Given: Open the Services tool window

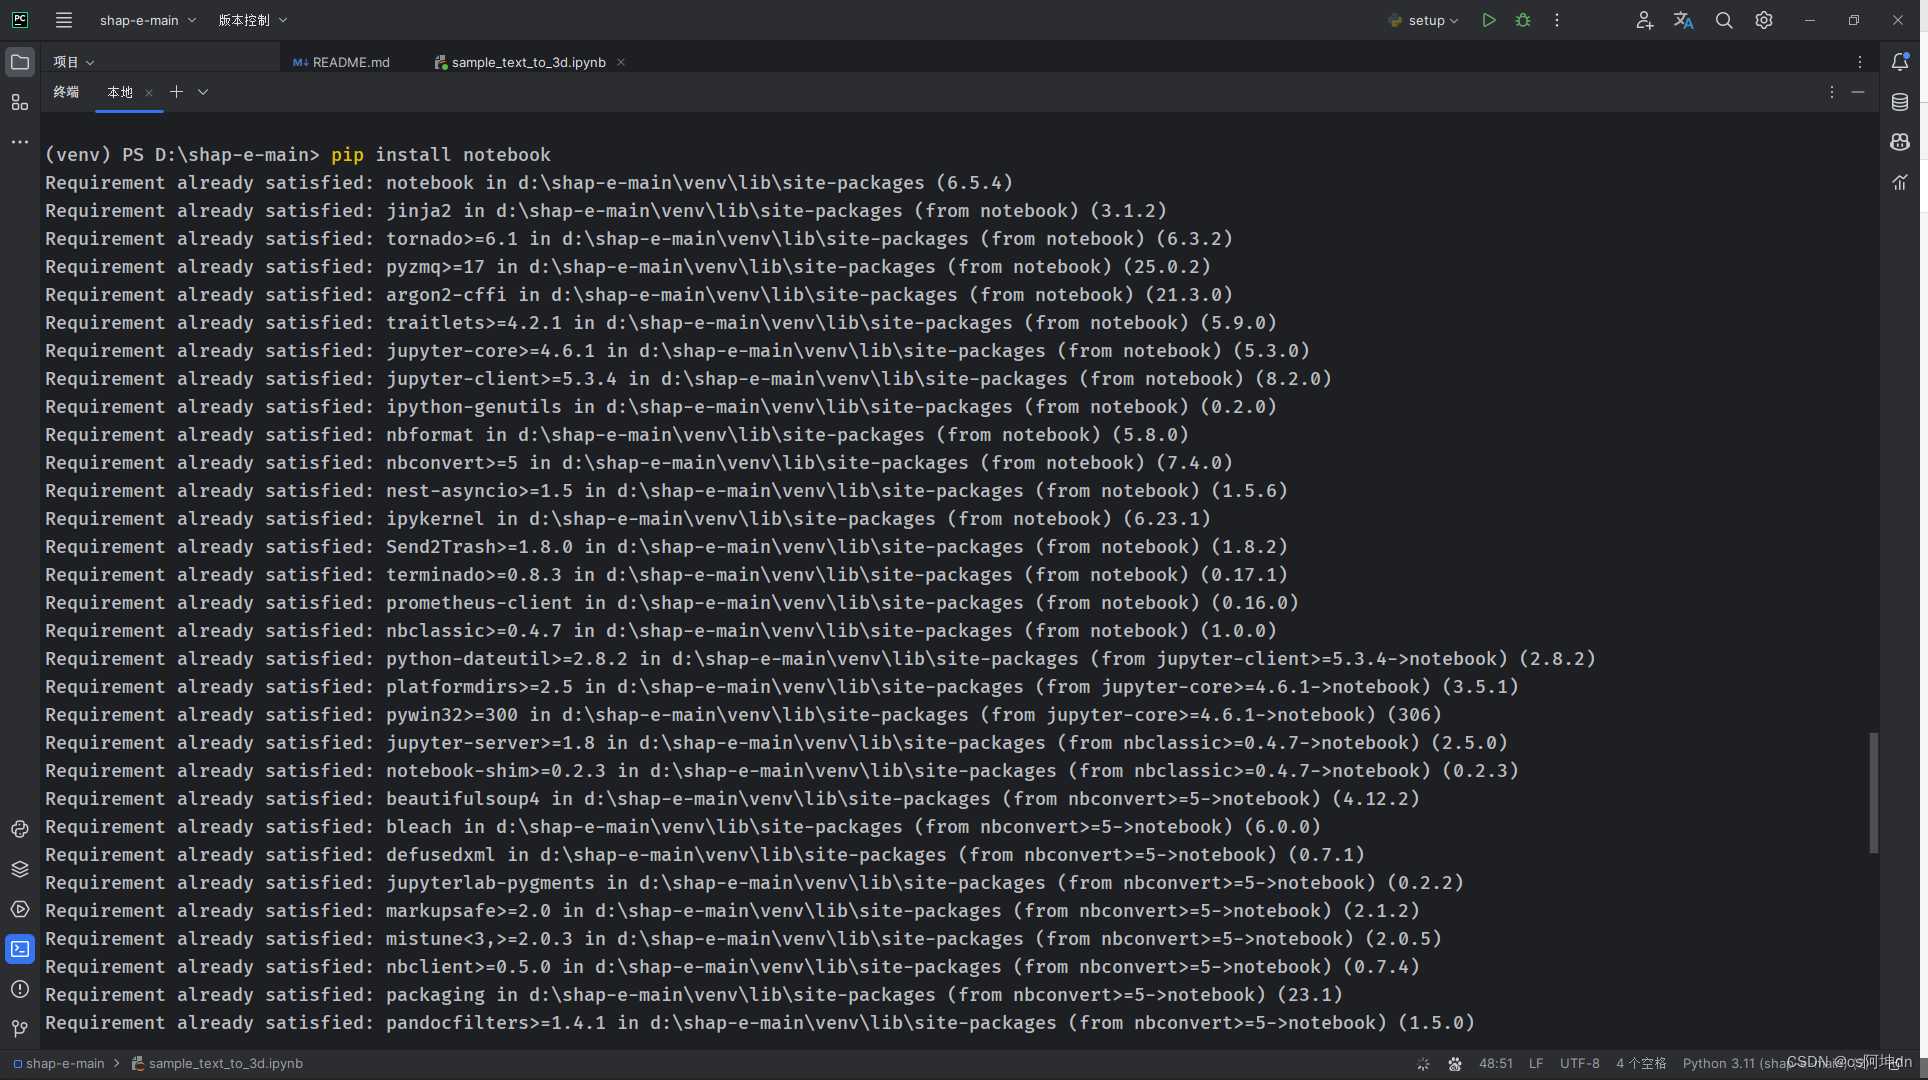Looking at the screenshot, I should click(x=20, y=909).
